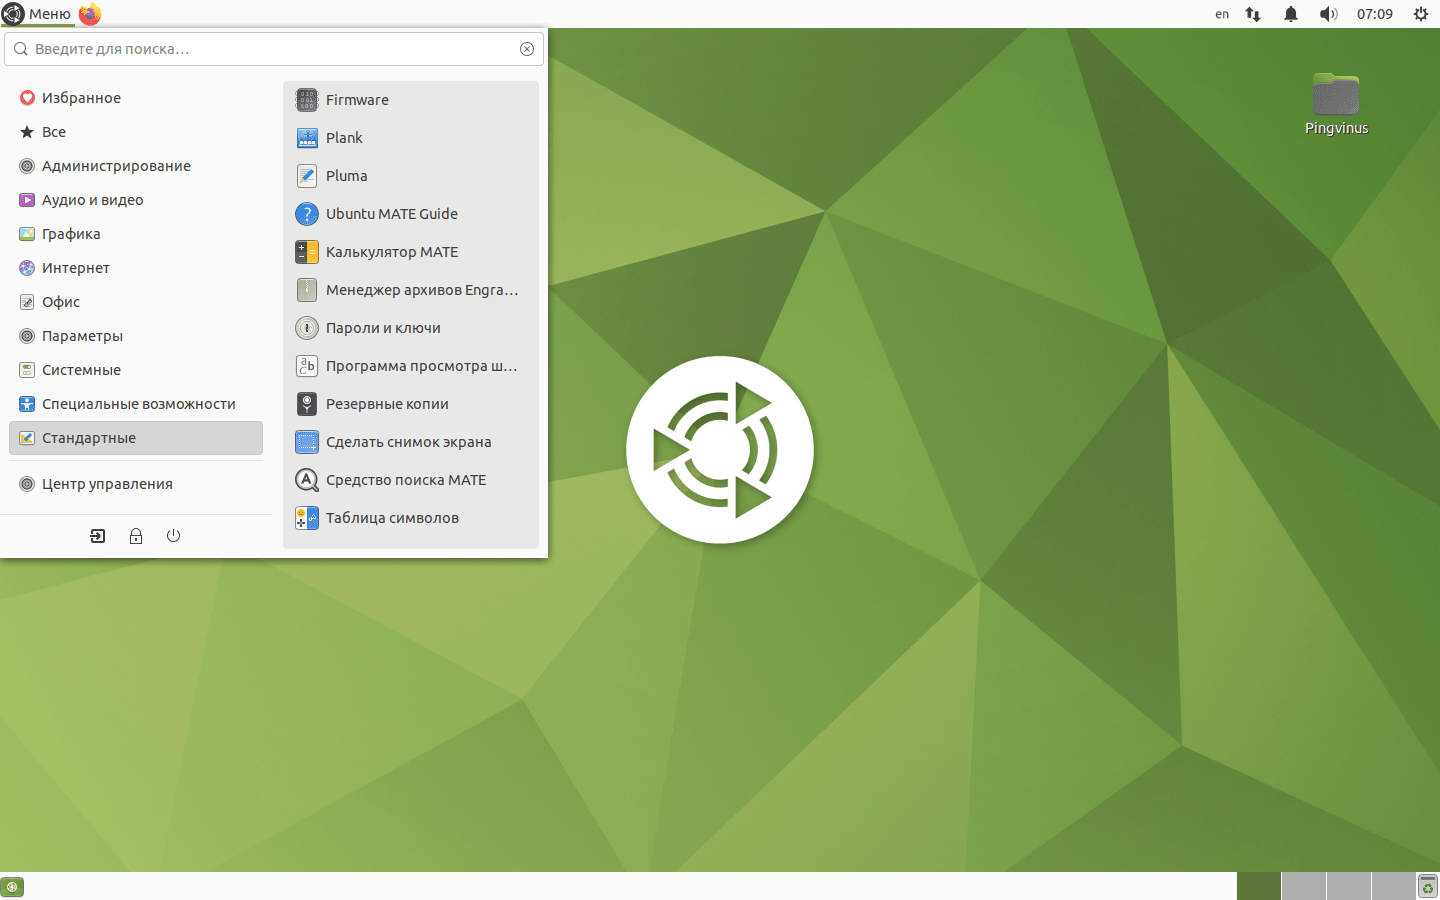The width and height of the screenshot is (1440, 900).
Task: Launch Firefox from the top panel
Action: [x=90, y=14]
